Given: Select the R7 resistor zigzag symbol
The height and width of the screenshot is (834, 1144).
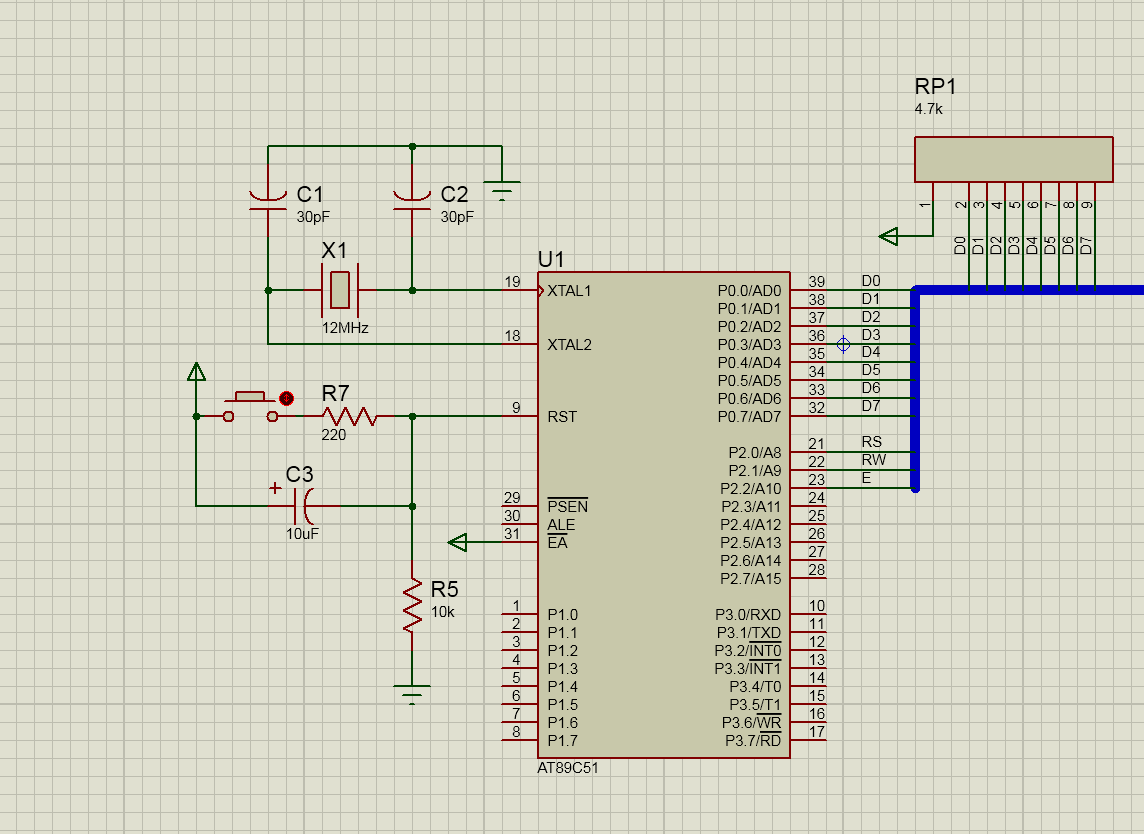Looking at the screenshot, I should point(349,416).
